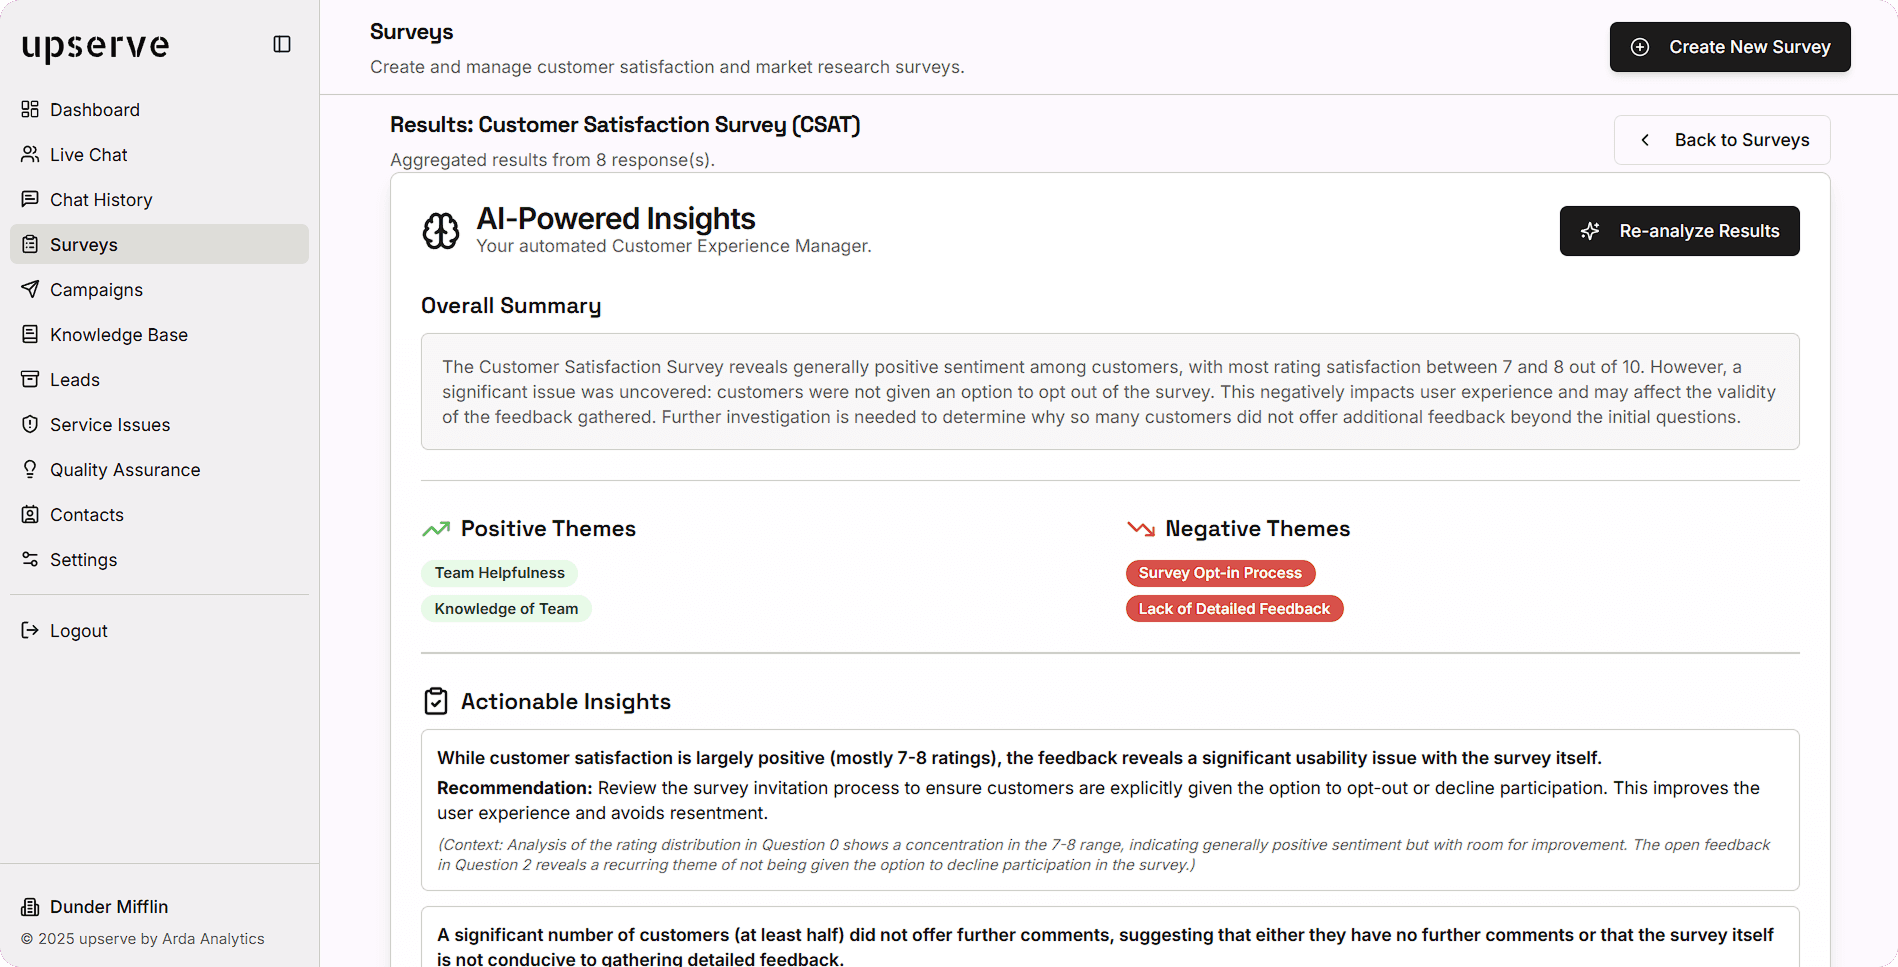The image size is (1898, 967).
Task: Collapse the sidebar panel toggle icon
Action: (282, 44)
